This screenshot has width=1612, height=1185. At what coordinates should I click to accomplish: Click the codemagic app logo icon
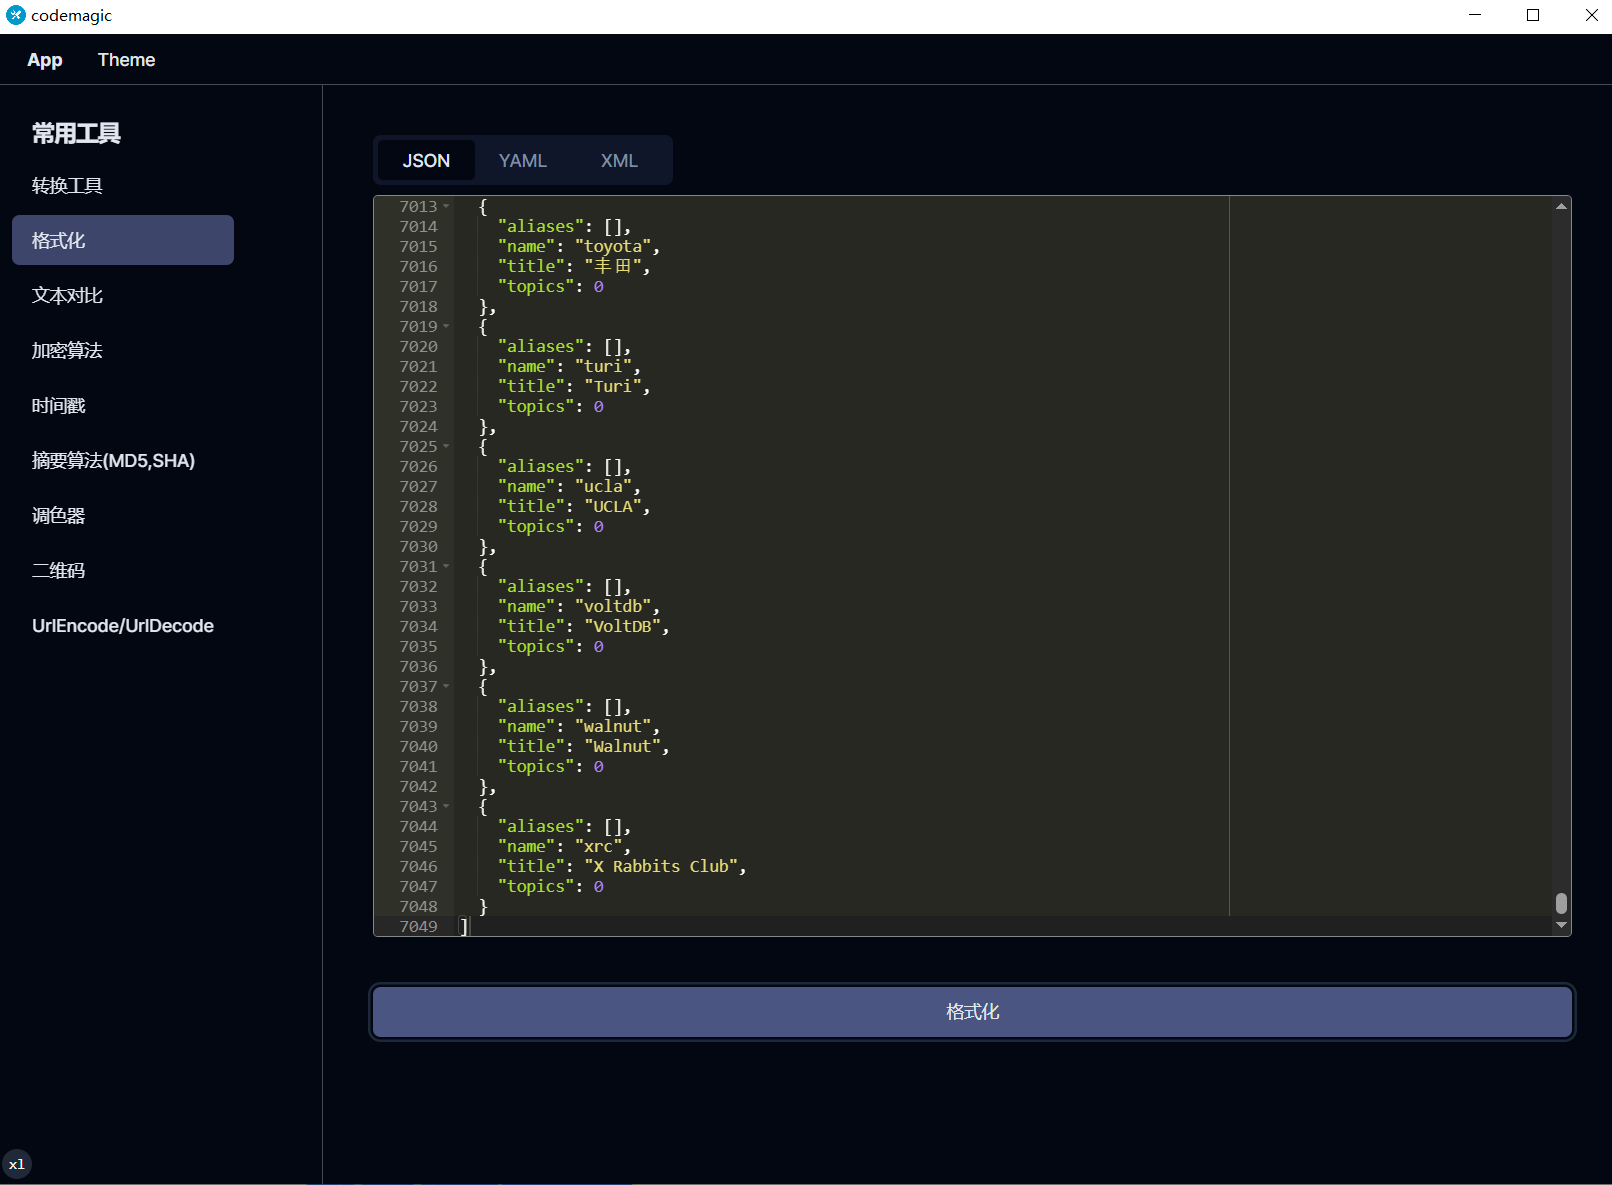tap(16, 15)
